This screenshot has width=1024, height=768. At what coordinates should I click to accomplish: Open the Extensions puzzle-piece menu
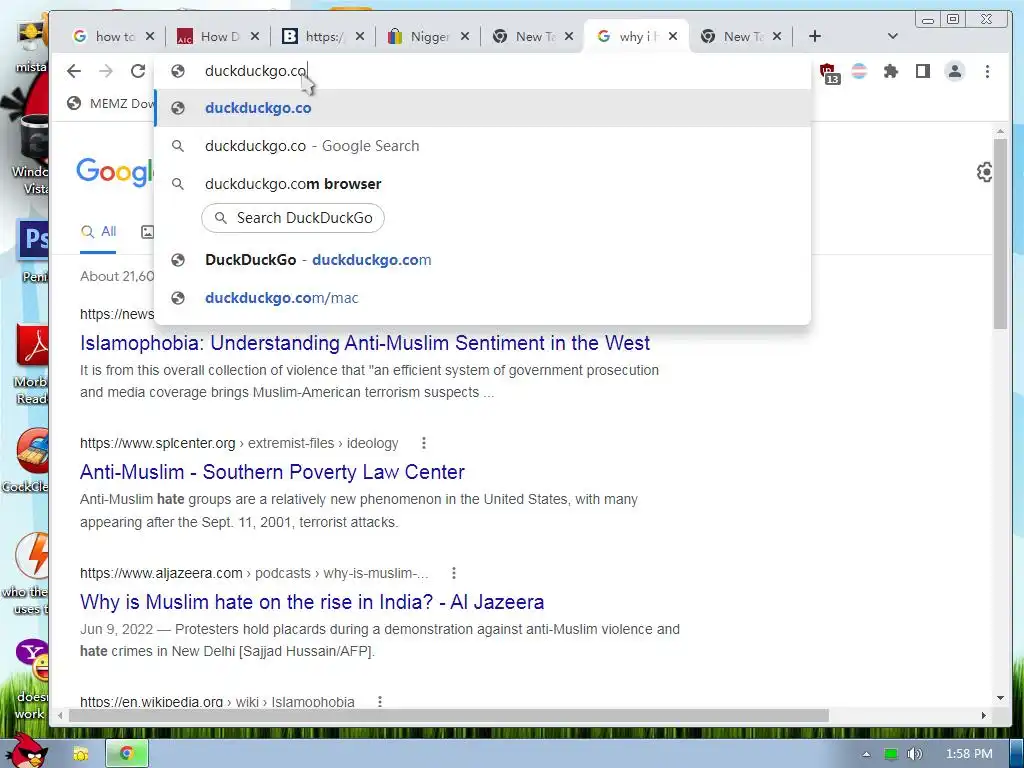point(891,71)
